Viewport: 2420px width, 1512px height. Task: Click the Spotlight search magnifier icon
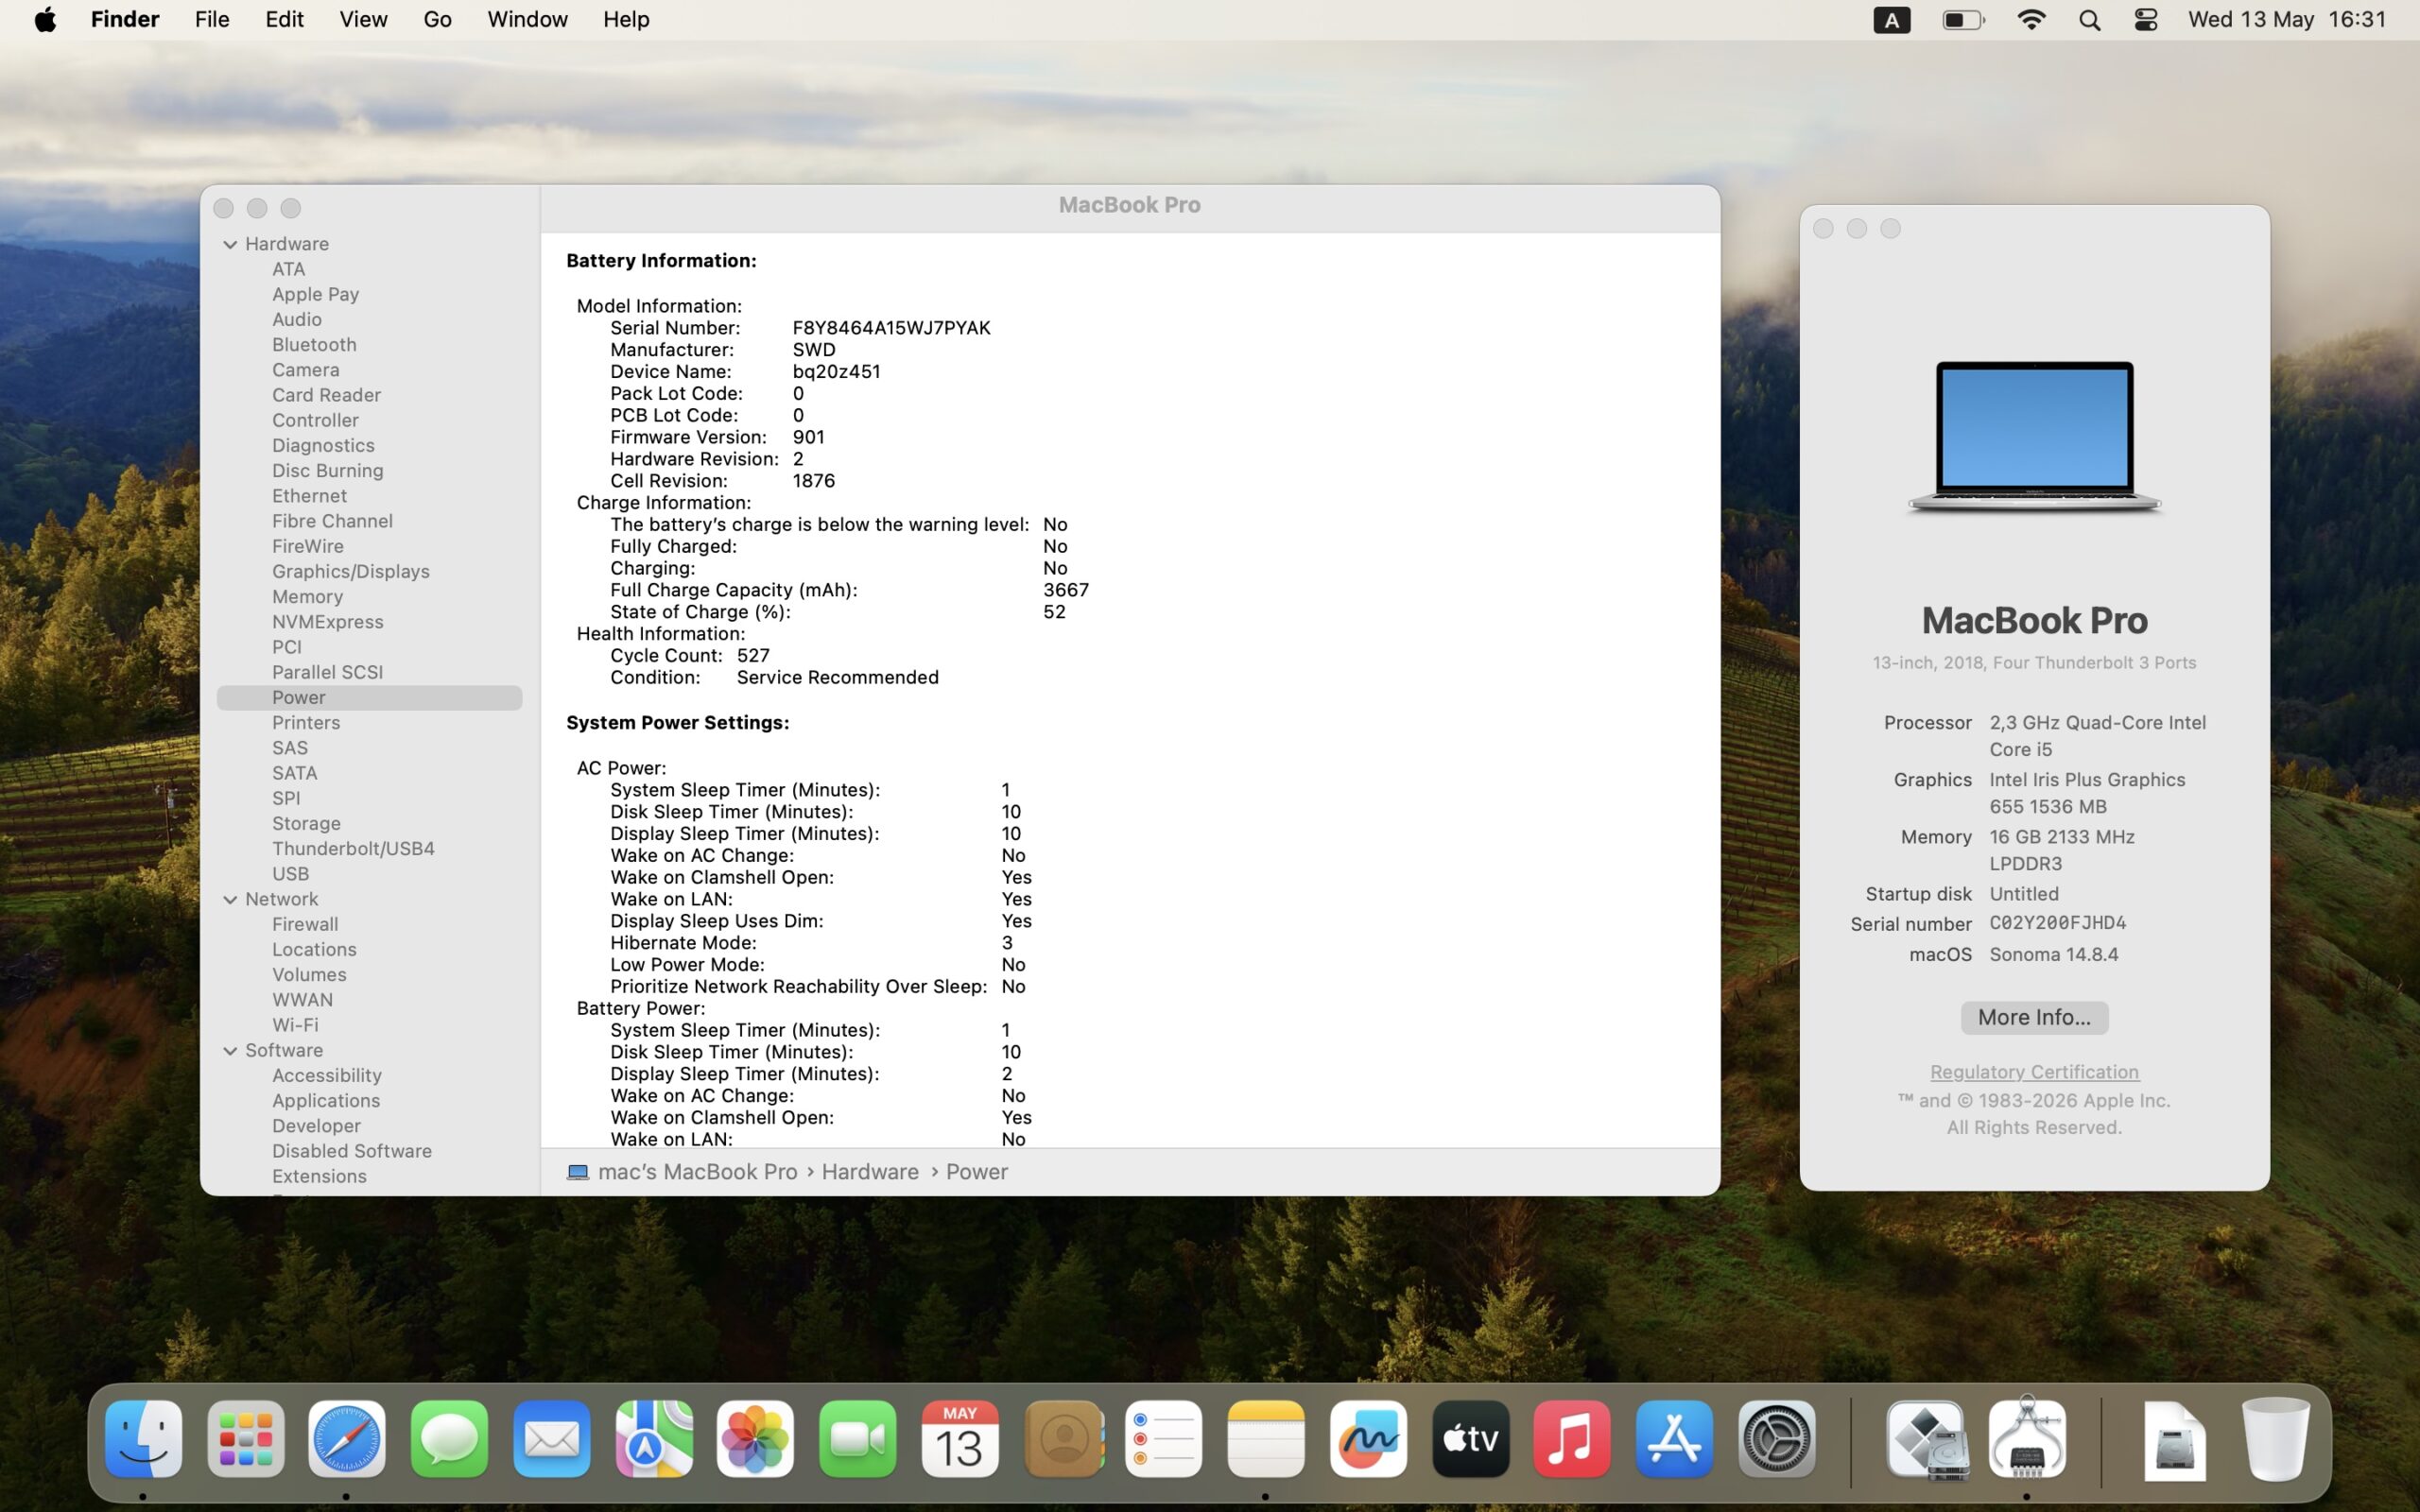2089,20
